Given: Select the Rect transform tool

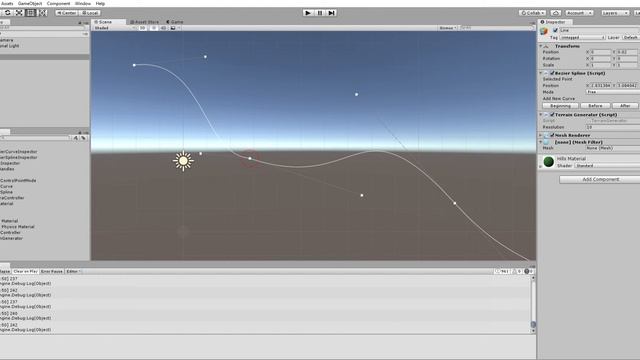Looking at the screenshot, I should click(x=31, y=13).
